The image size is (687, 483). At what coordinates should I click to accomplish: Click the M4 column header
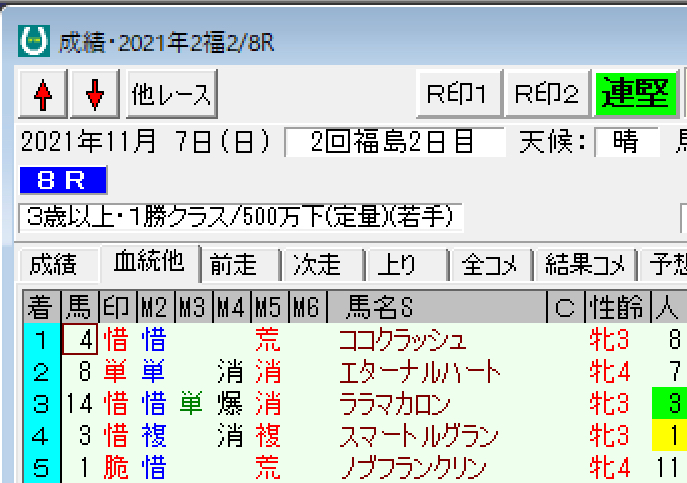[232, 307]
